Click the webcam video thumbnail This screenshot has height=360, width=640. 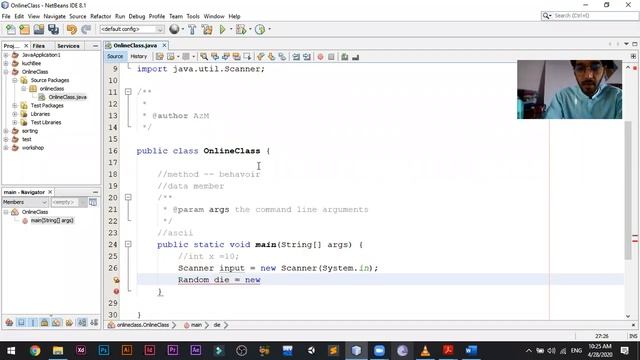(x=569, y=89)
